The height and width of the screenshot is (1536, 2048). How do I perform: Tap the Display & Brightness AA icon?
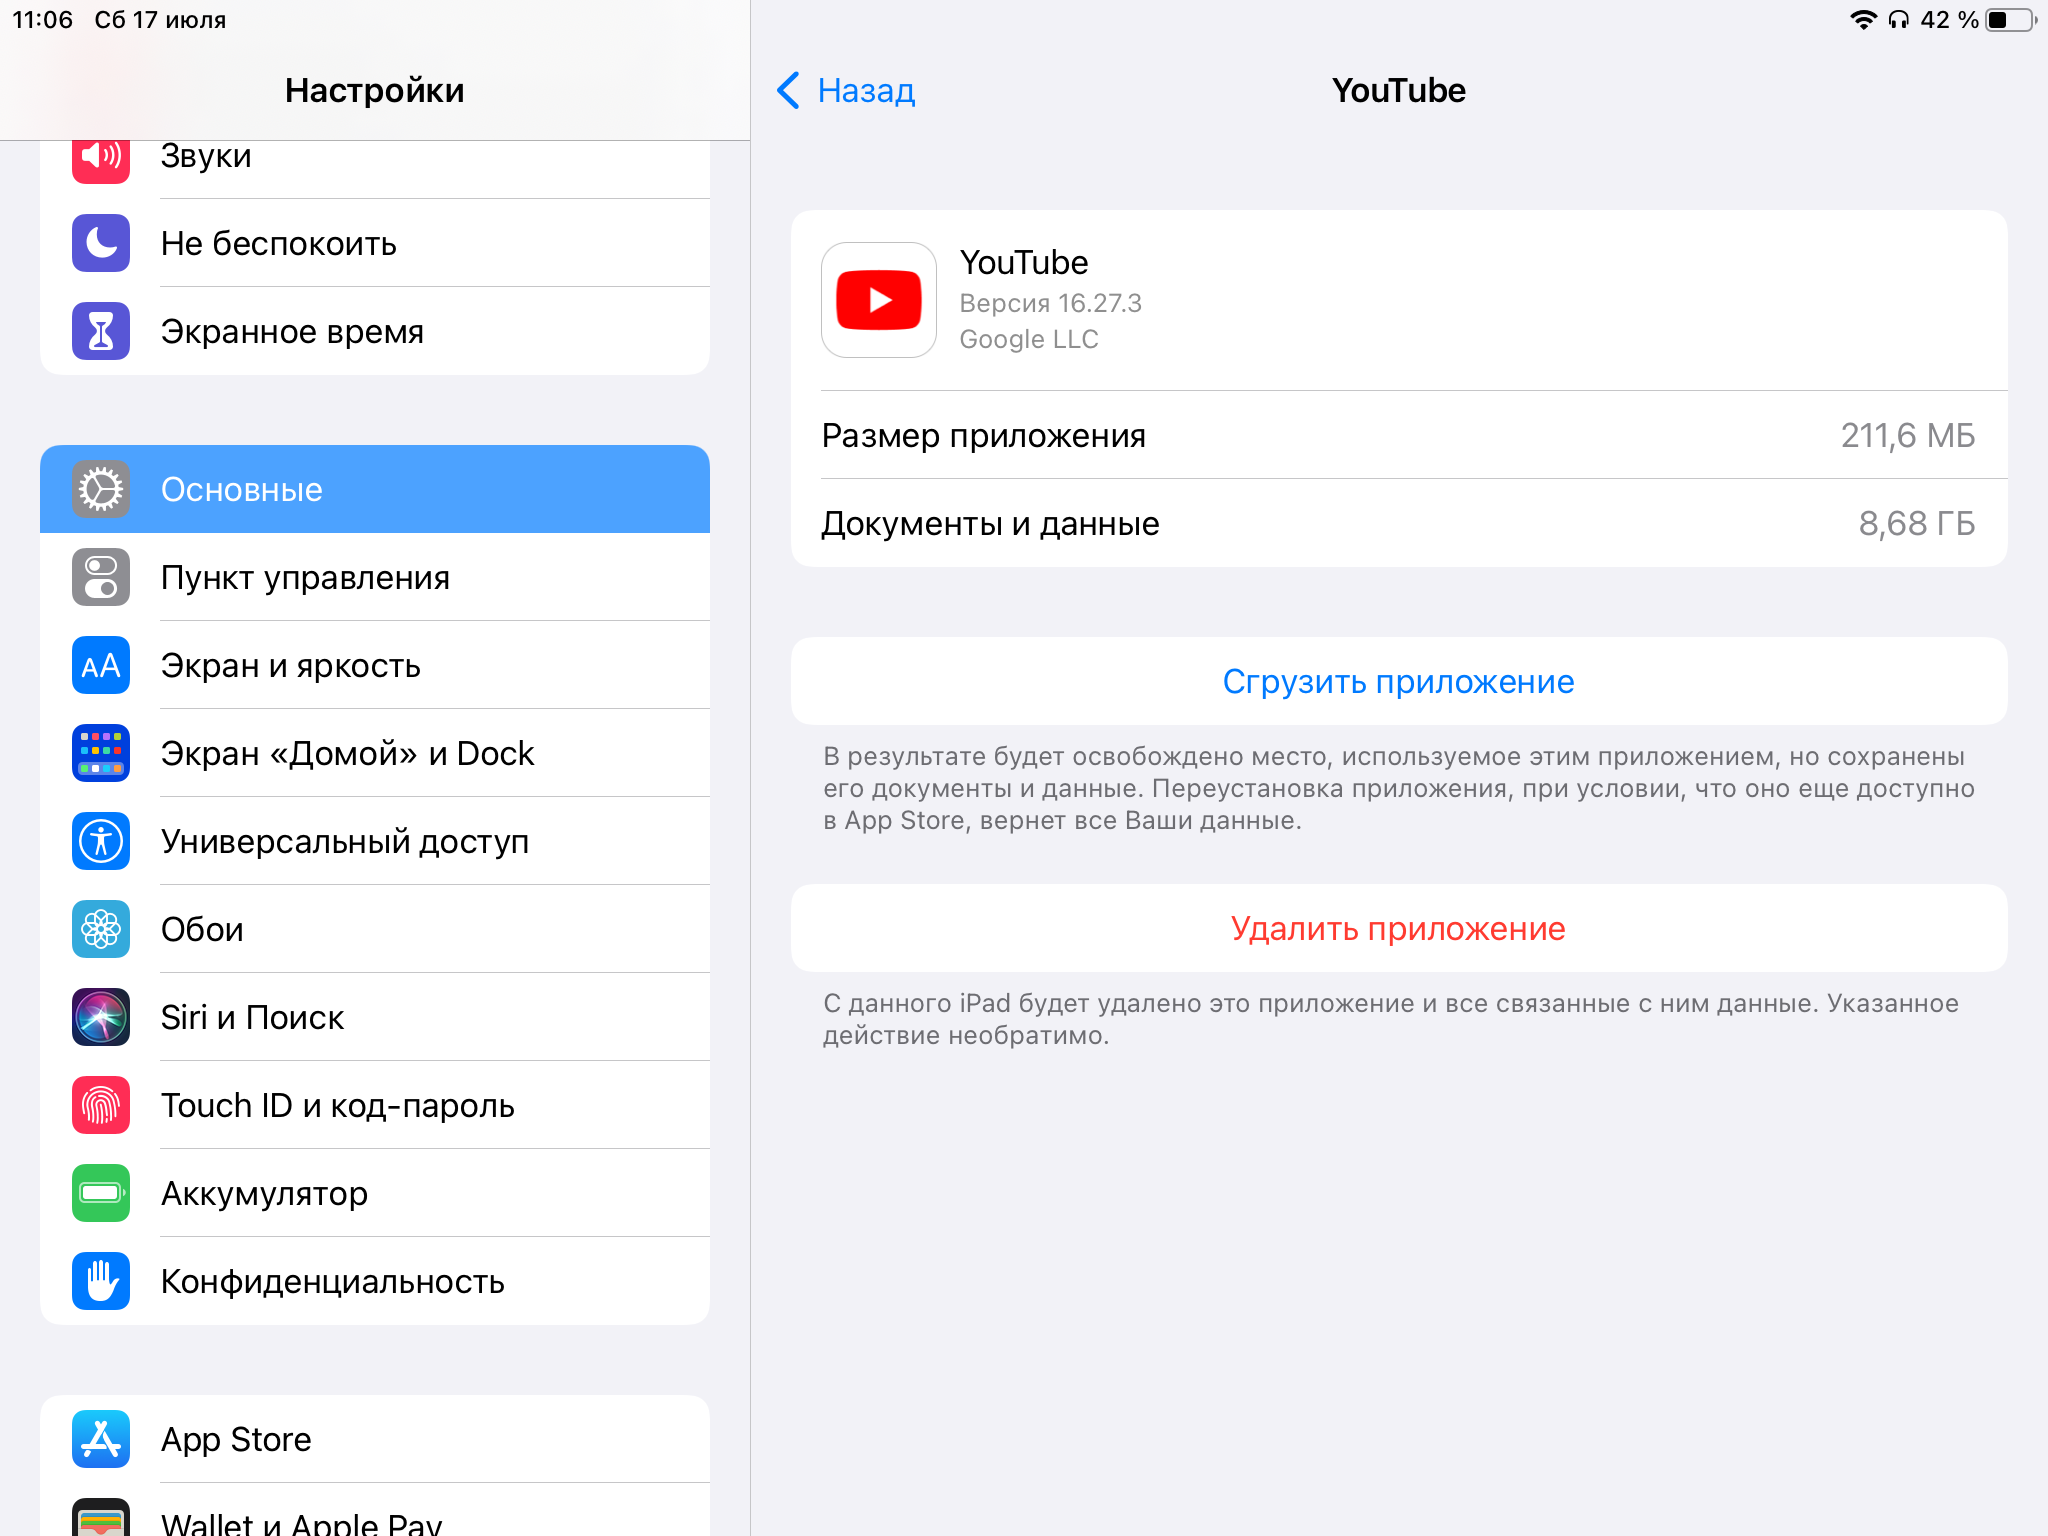pos(101,665)
